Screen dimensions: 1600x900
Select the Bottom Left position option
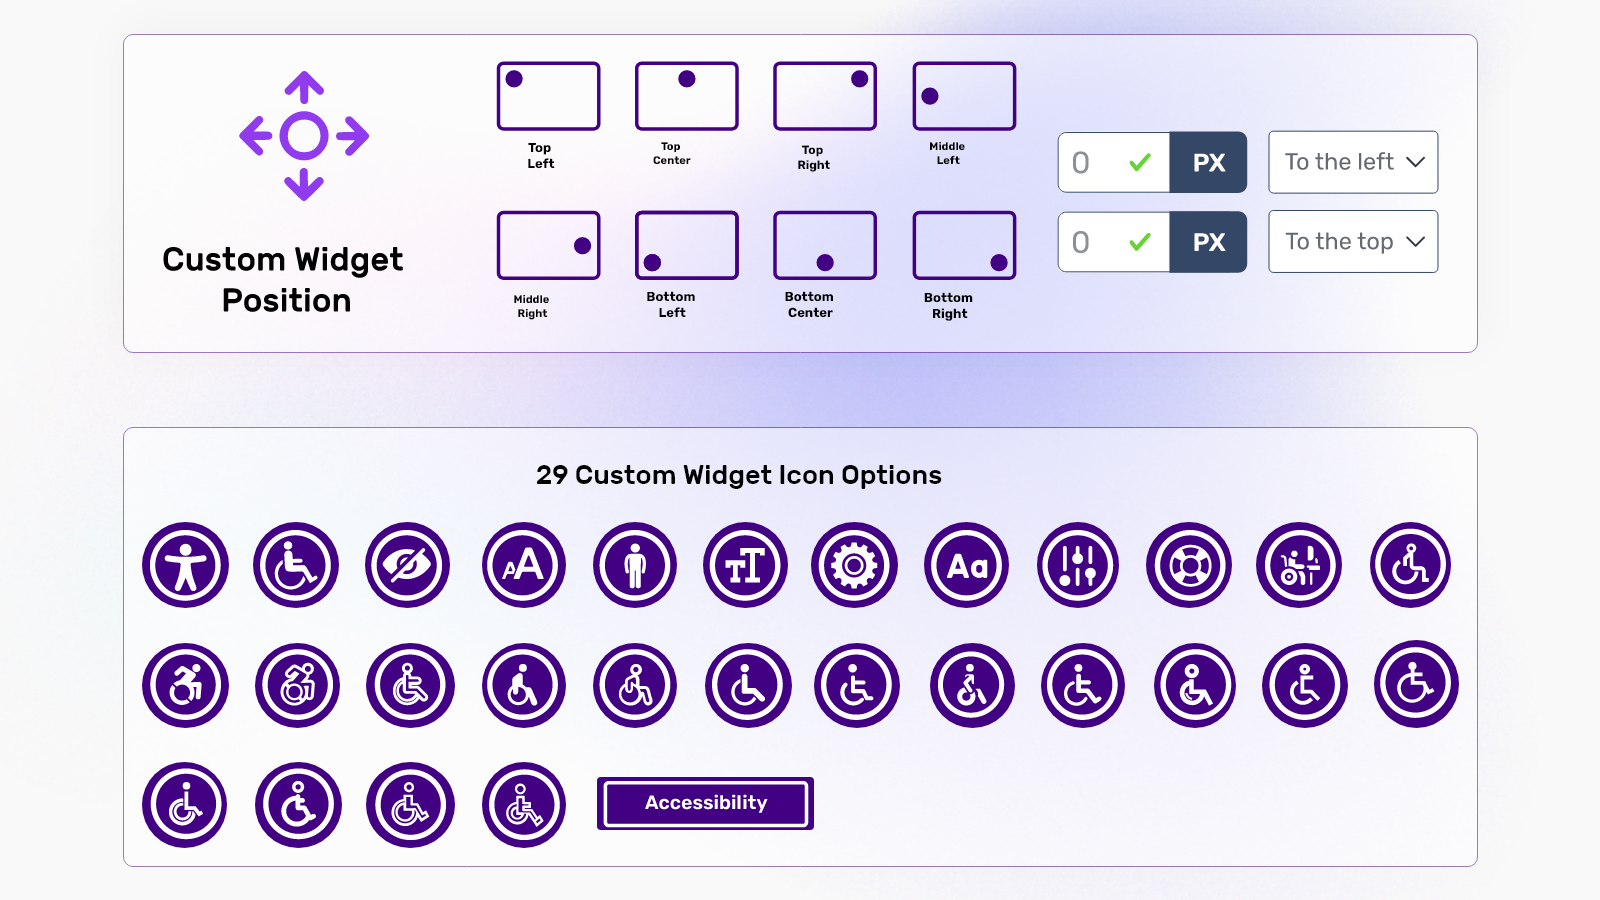687,245
